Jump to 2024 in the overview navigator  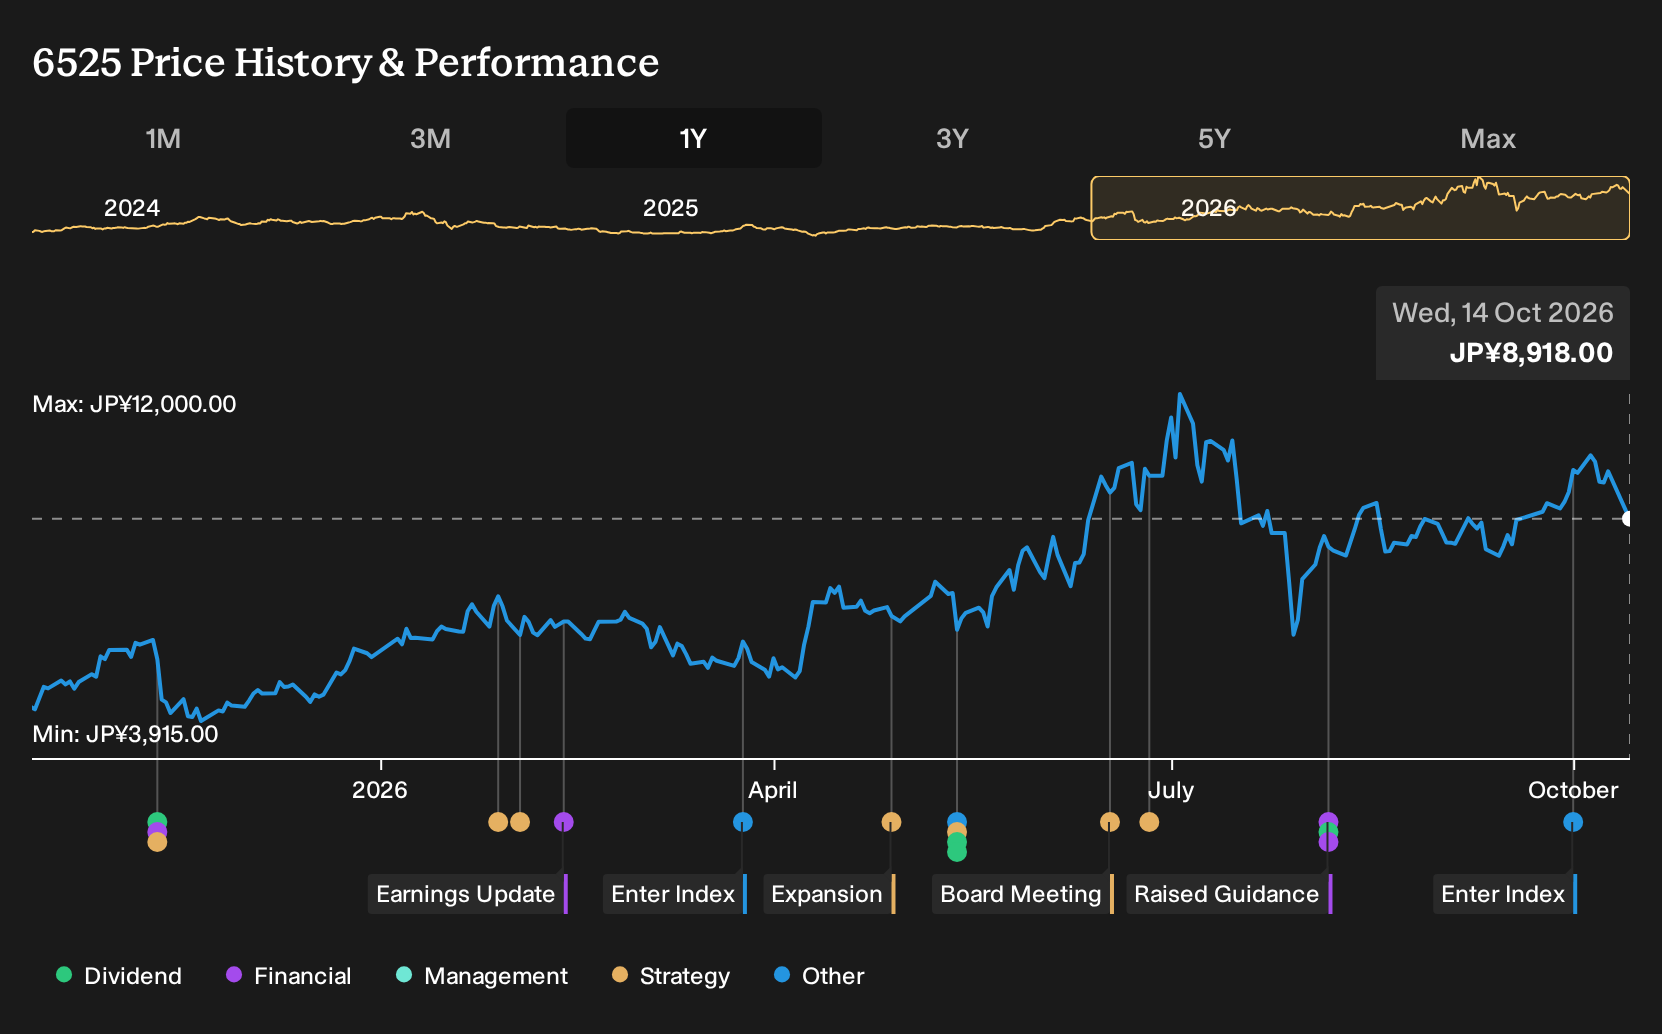pyautogui.click(x=132, y=208)
